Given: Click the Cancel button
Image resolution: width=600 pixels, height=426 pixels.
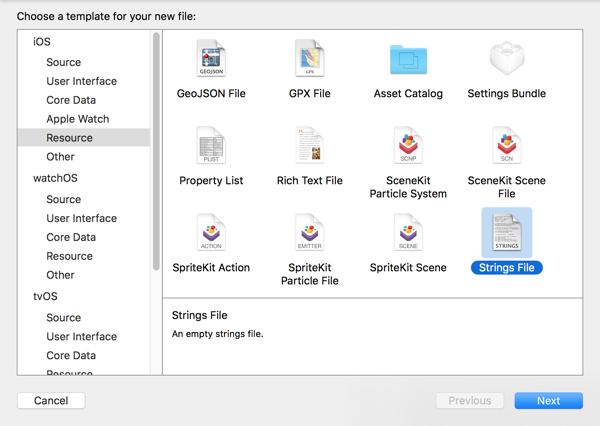Looking at the screenshot, I should pos(51,400).
